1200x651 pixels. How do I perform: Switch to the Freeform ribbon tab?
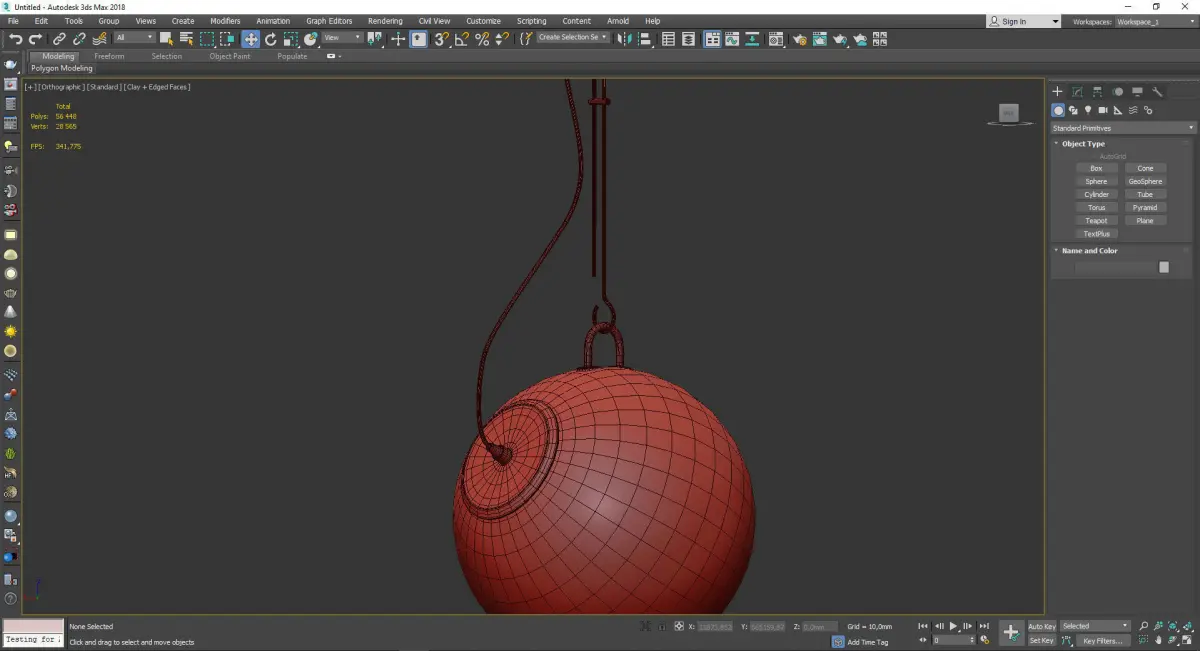(x=109, y=56)
